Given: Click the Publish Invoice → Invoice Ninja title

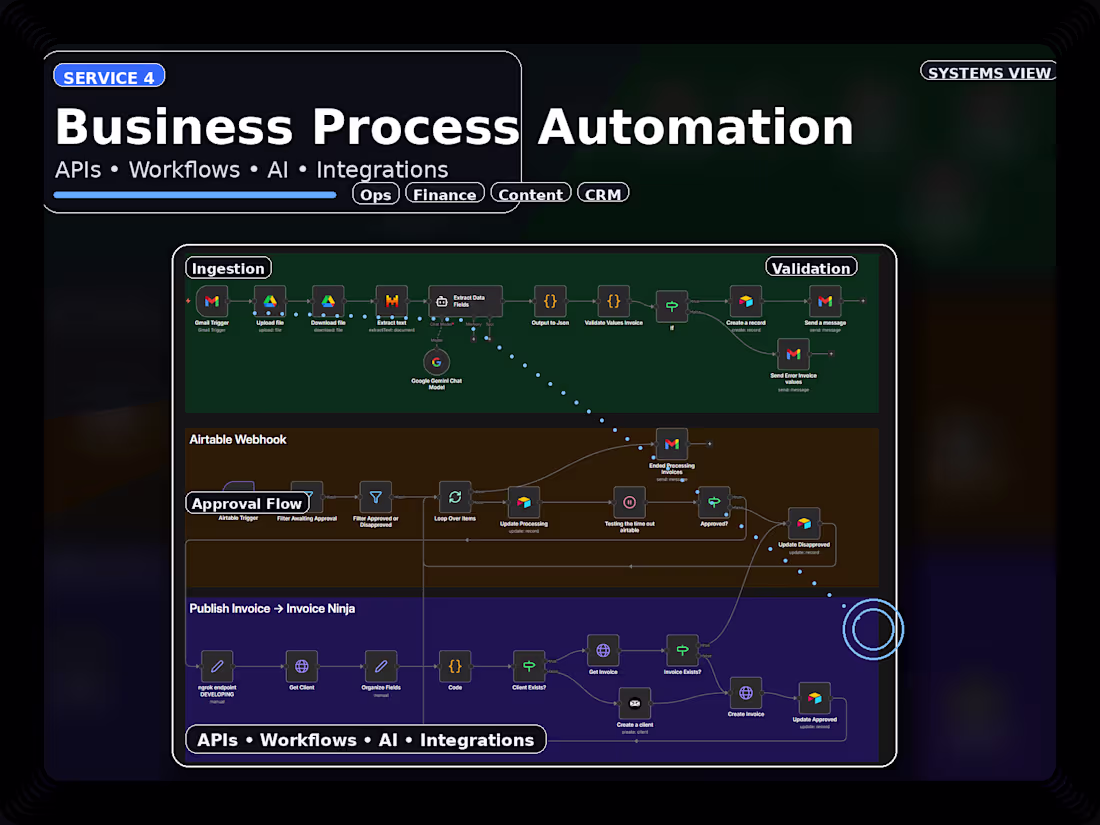Looking at the screenshot, I should point(272,608).
